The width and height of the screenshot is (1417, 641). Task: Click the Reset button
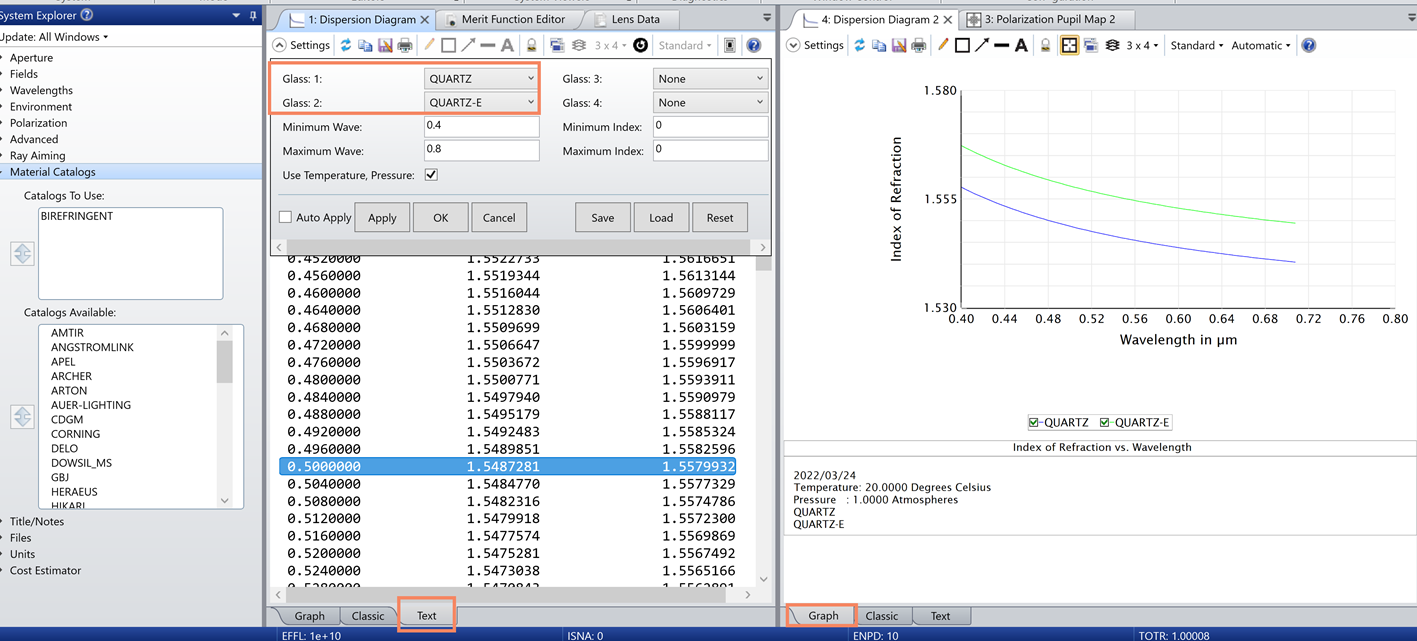(720, 217)
